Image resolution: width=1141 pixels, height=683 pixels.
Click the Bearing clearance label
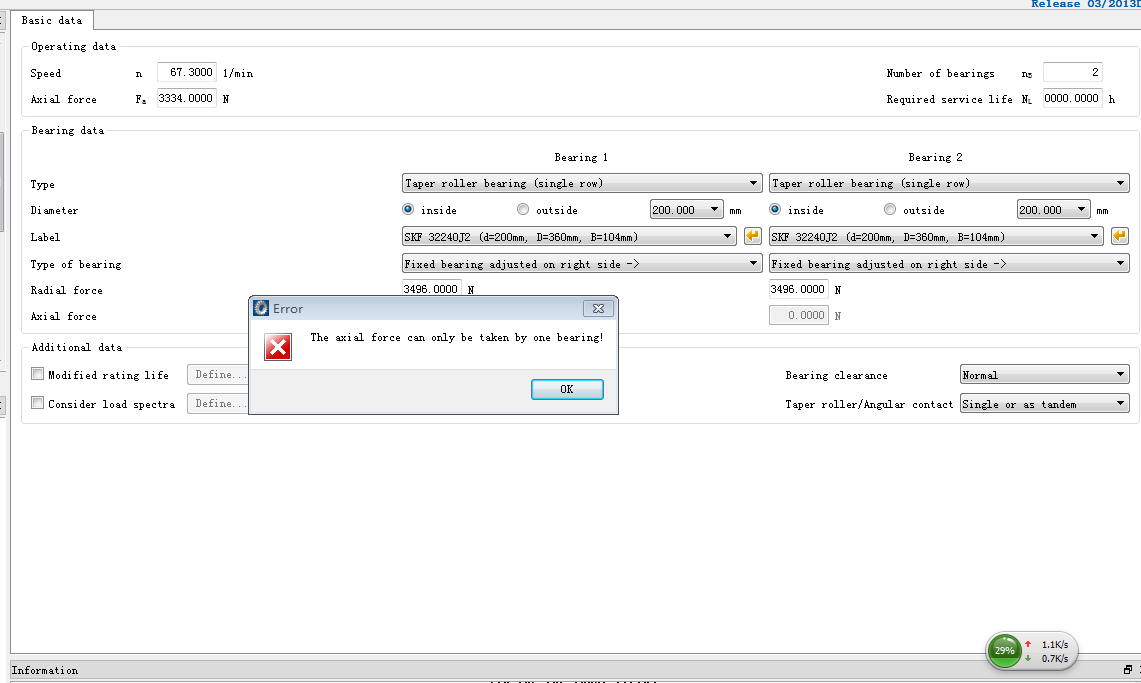click(x=836, y=375)
